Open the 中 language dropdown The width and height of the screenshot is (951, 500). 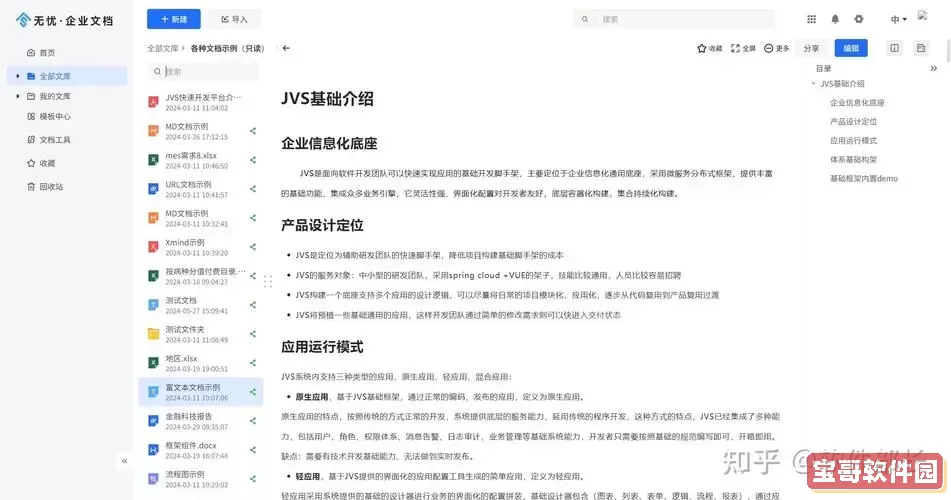click(898, 19)
